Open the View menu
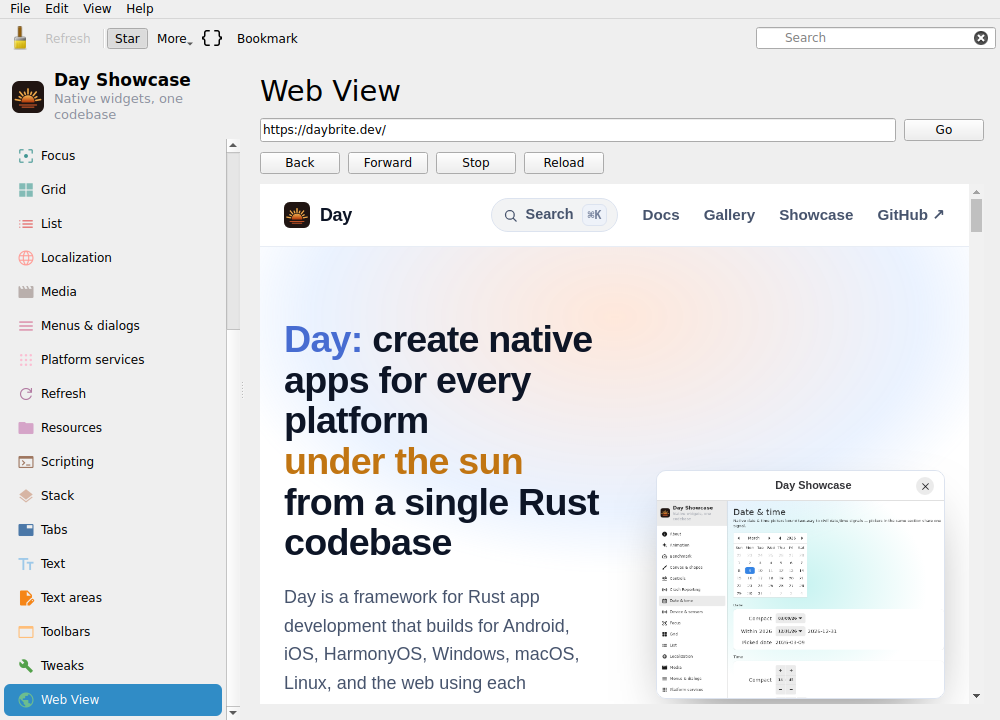The image size is (1000, 720). [97, 8]
